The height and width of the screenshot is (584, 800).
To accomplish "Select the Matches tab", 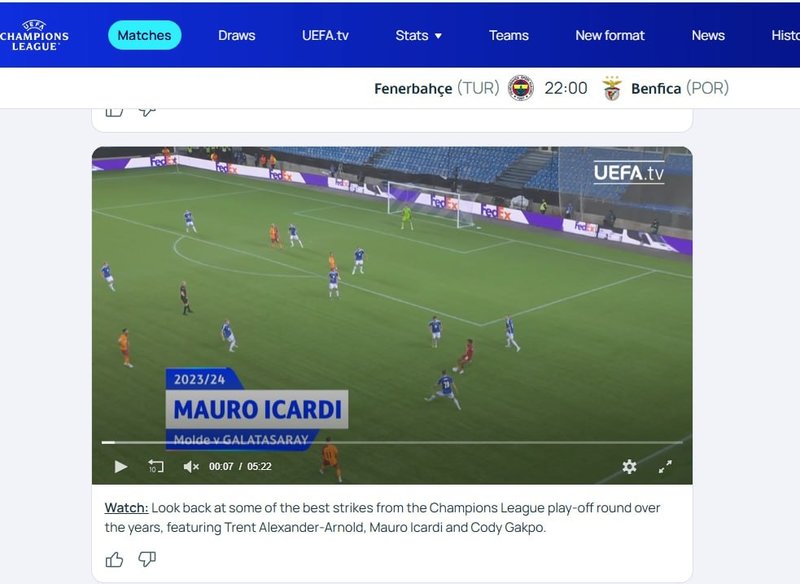I will pos(144,35).
